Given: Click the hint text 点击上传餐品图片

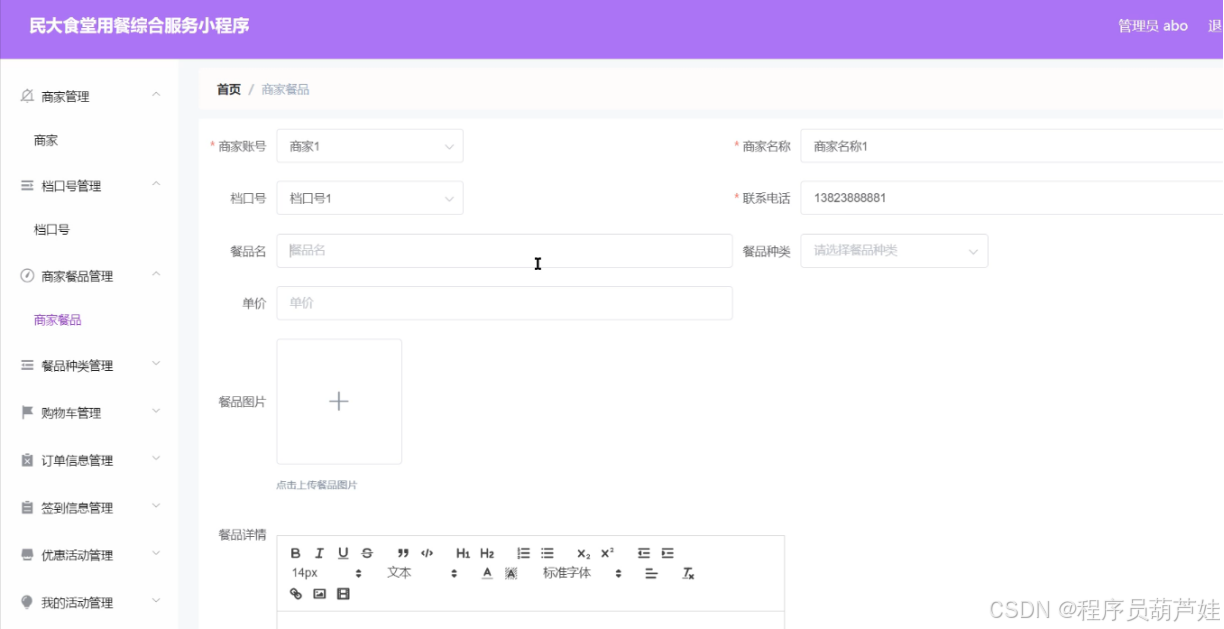Looking at the screenshot, I should point(317,485).
